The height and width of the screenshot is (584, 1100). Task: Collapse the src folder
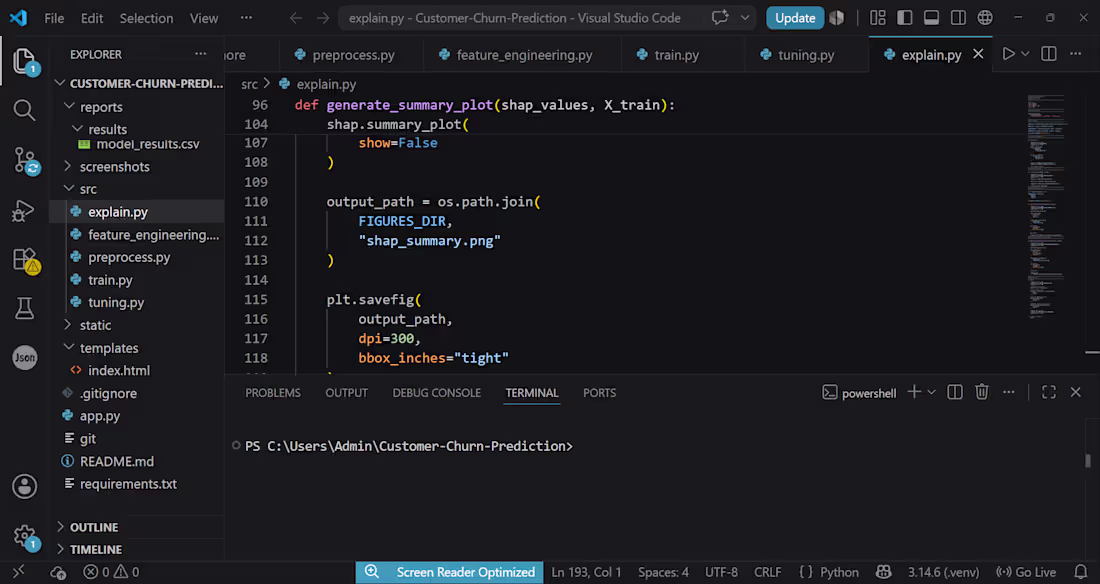tap(69, 188)
